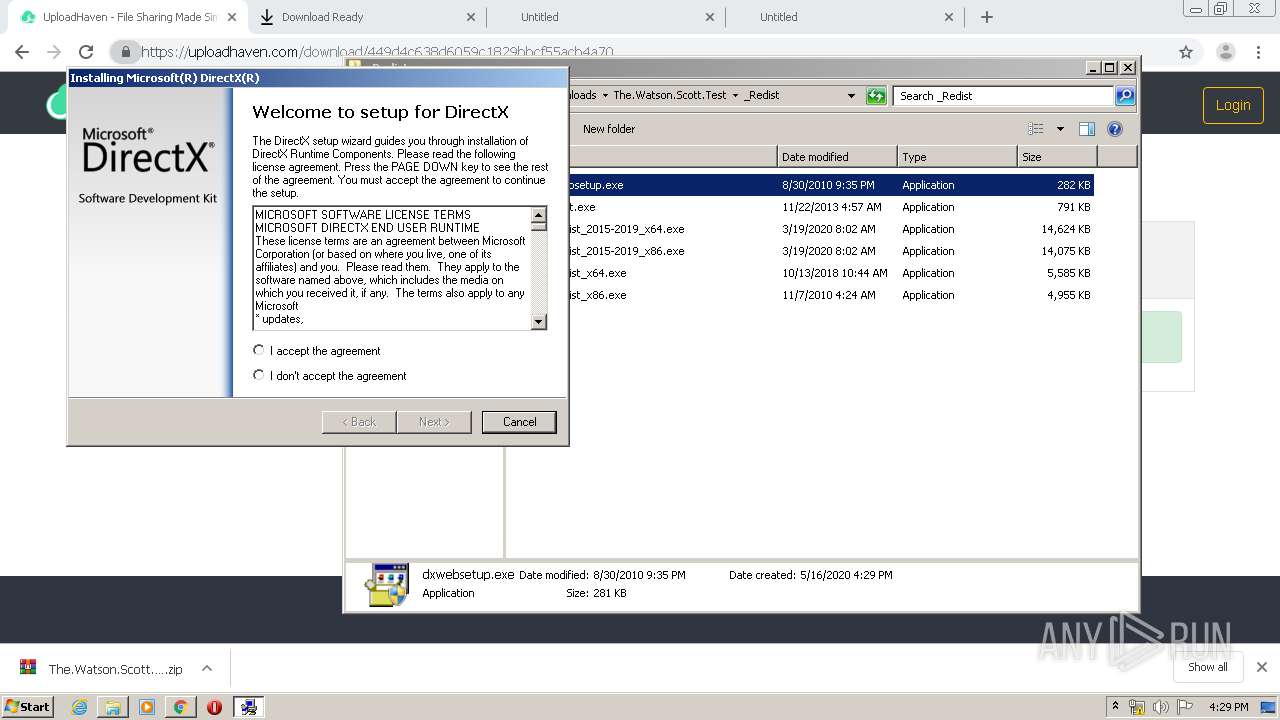Click the change view icon in Explorer

[1036, 129]
